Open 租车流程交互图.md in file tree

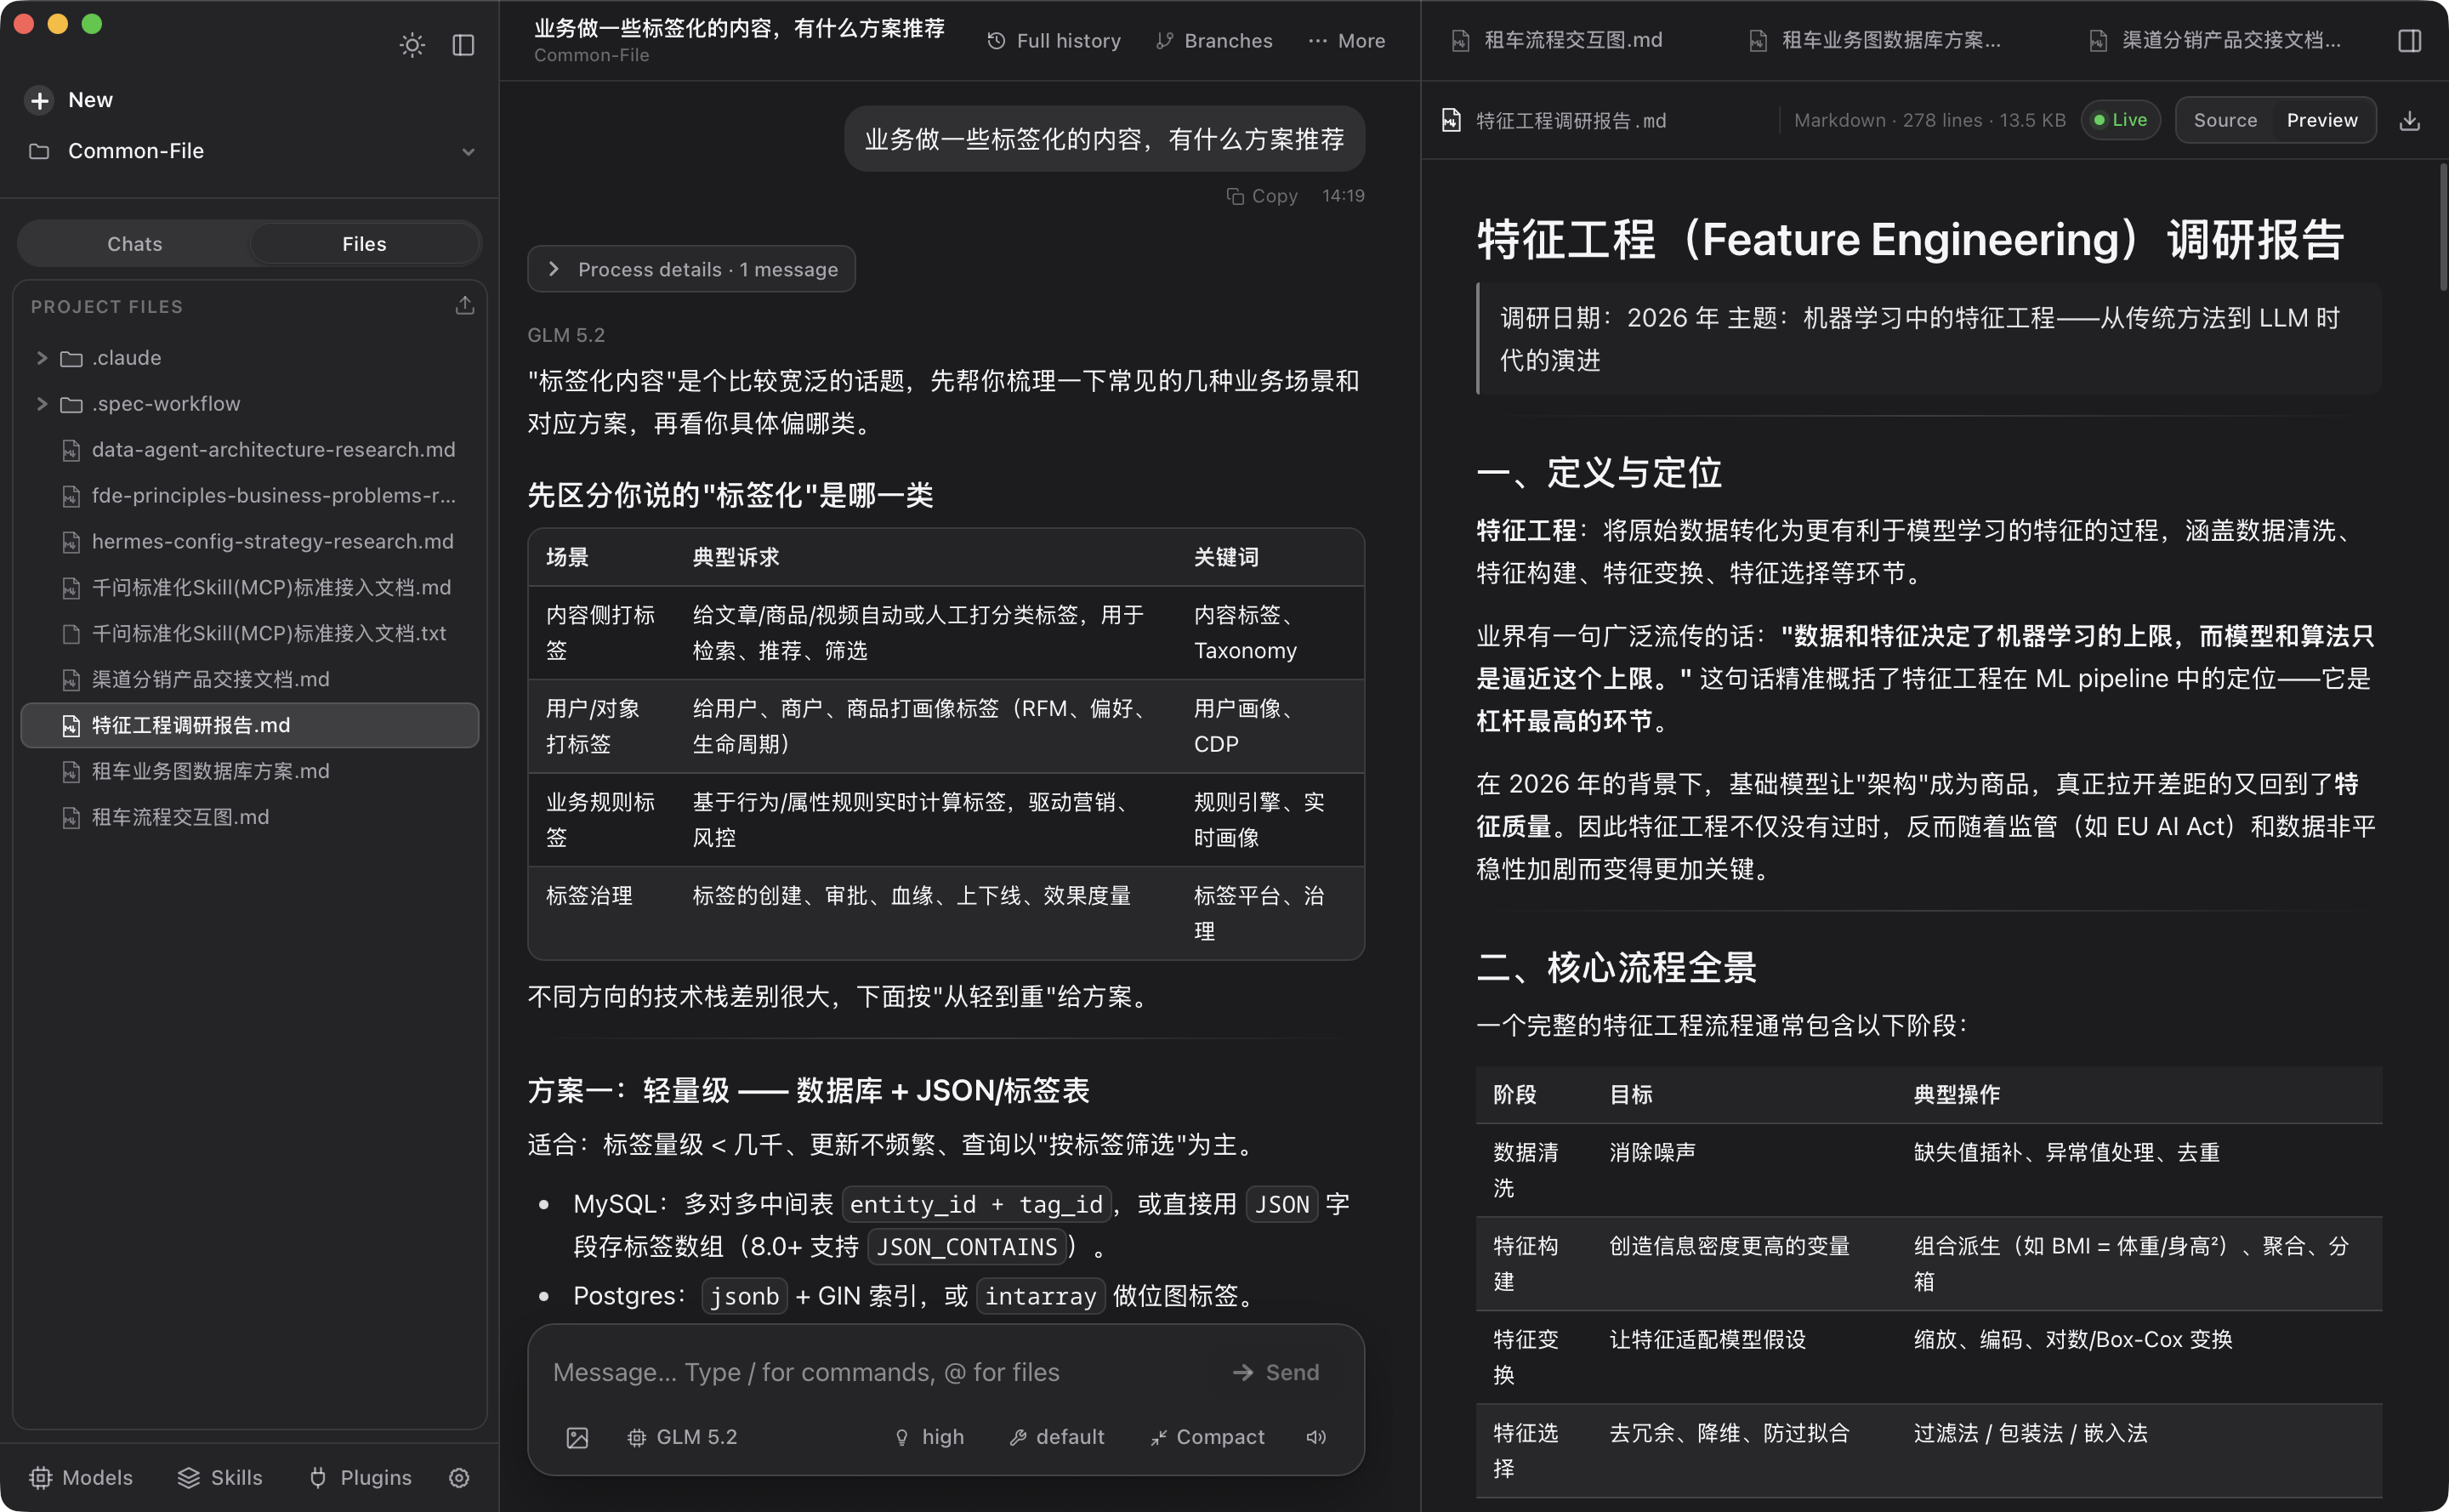coord(250,818)
